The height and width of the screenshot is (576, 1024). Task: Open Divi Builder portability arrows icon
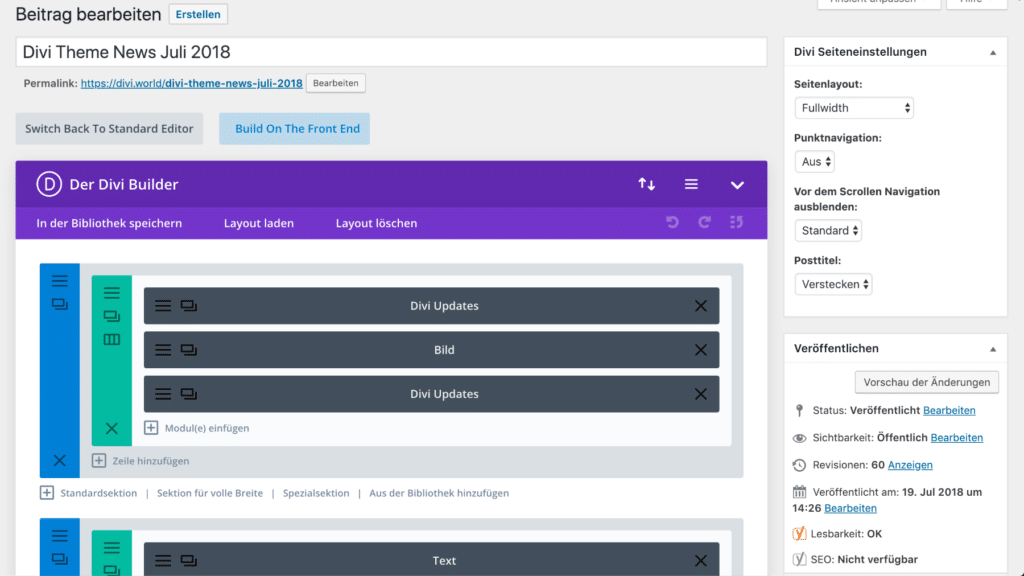[647, 184]
